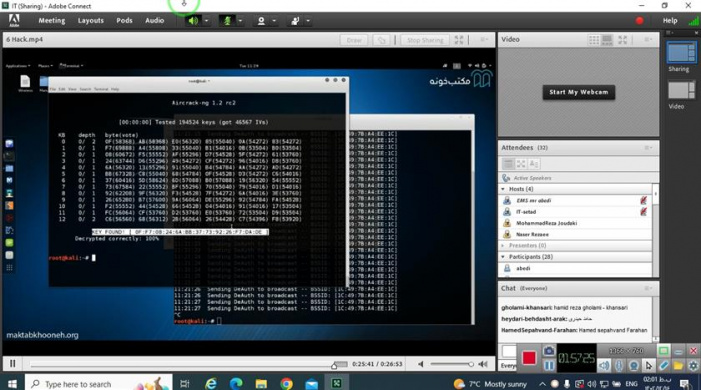This screenshot has width=701, height=390.
Task: Open the recorder output folder icon
Action: tap(678, 365)
